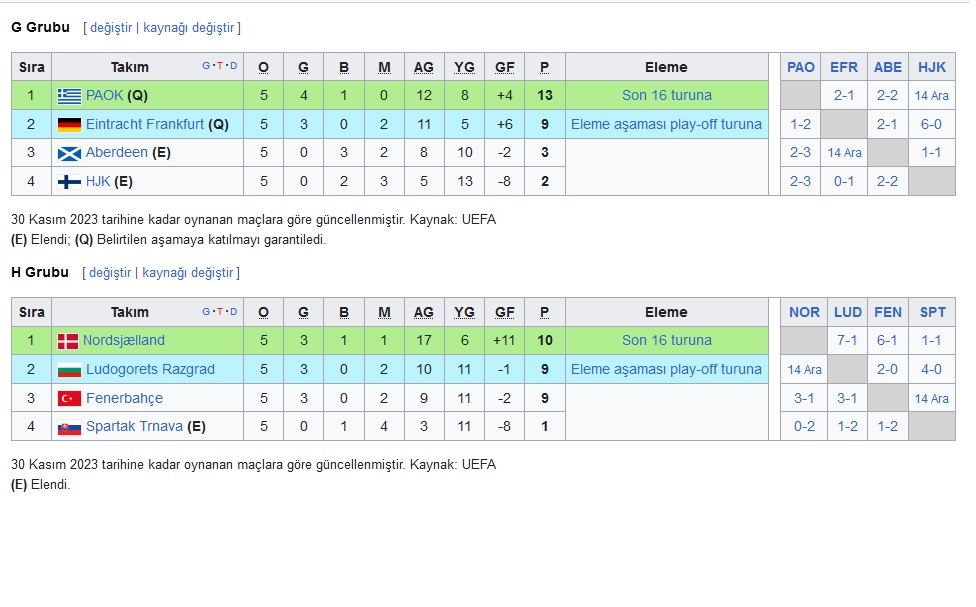Open the 'değiştir' edit link for G Grubu
The image size is (976, 607).
click(x=111, y=27)
